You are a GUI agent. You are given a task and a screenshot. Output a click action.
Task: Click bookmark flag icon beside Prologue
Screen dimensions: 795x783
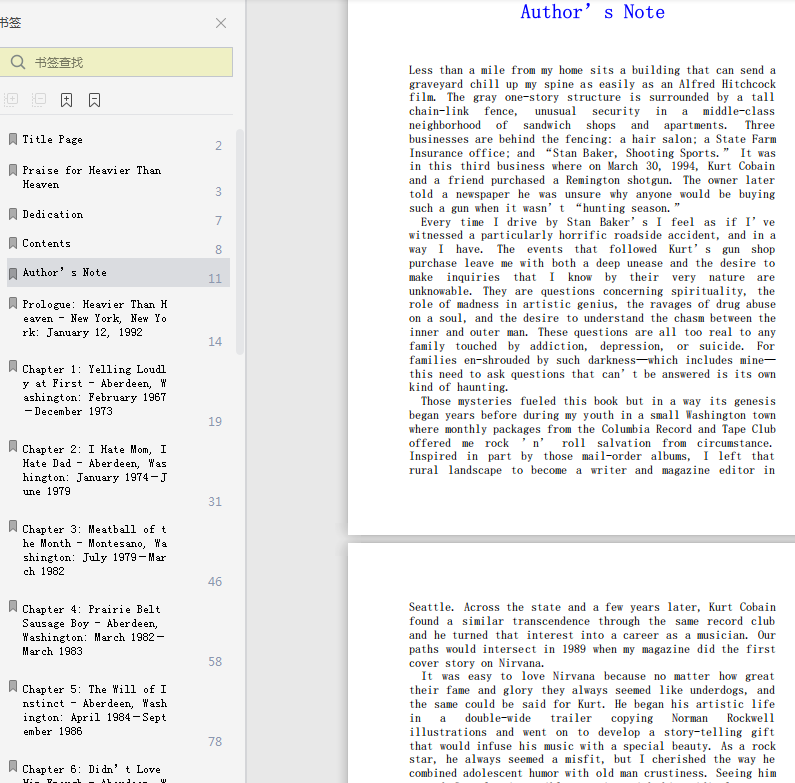(13, 303)
